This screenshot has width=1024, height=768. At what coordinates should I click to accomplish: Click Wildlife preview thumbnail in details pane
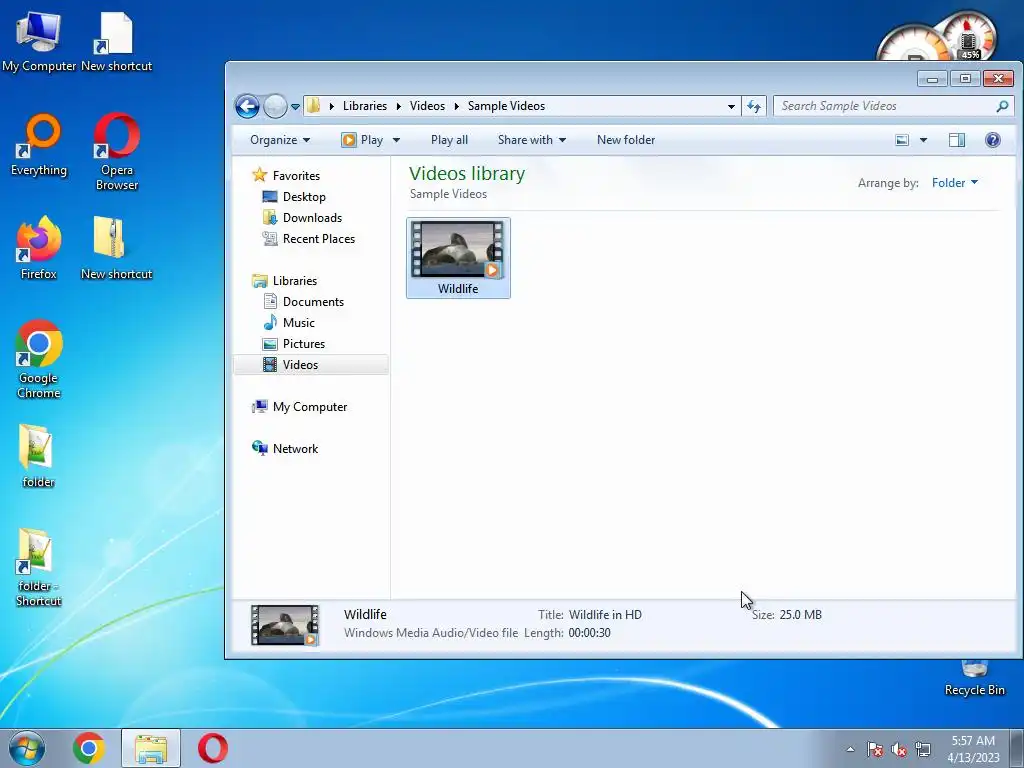285,625
